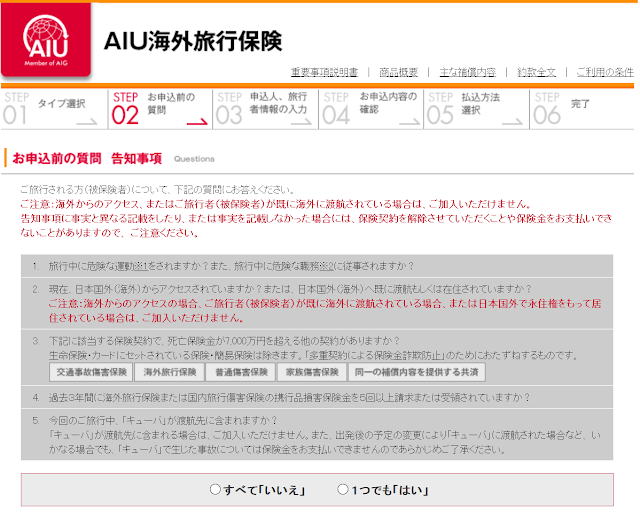Click 同一の補償内容を提供する共済 button
640x525 pixels.
point(417,372)
